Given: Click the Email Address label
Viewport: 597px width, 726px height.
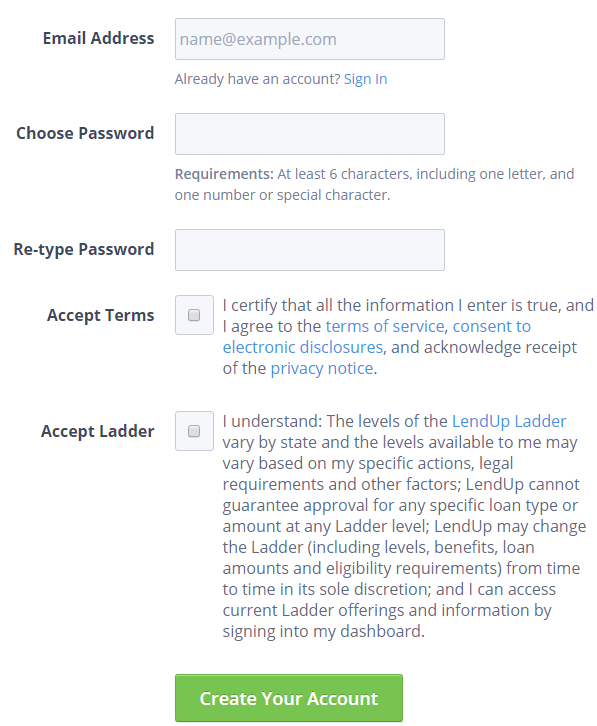Looking at the screenshot, I should point(98,38).
